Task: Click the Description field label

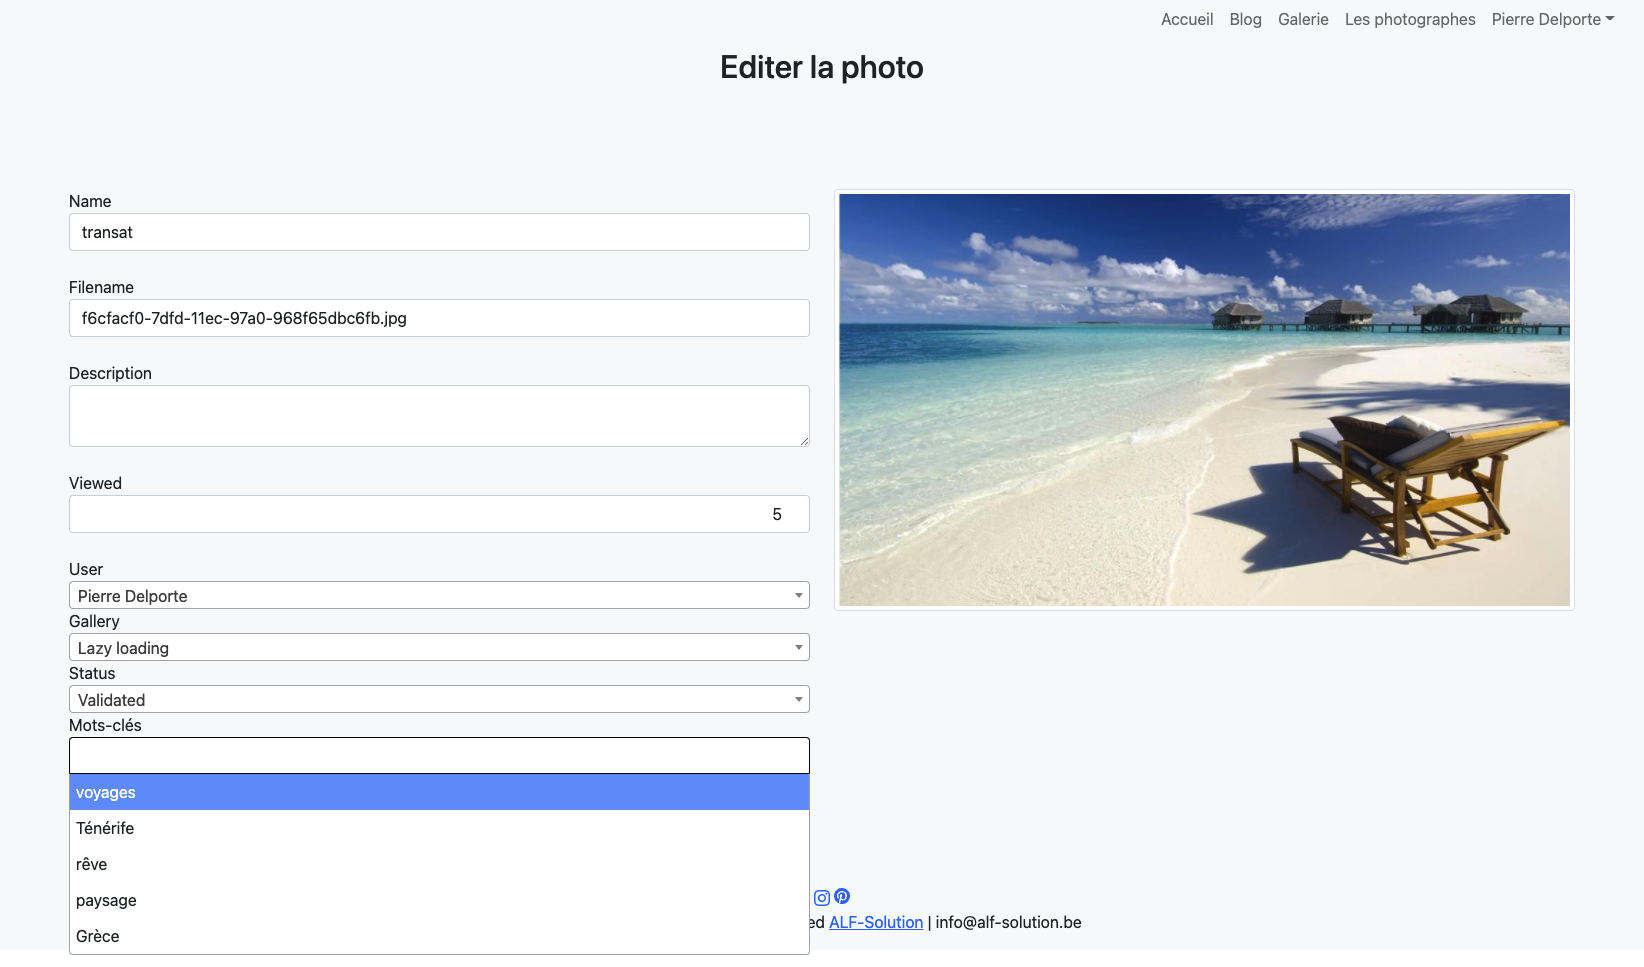Action: [110, 373]
